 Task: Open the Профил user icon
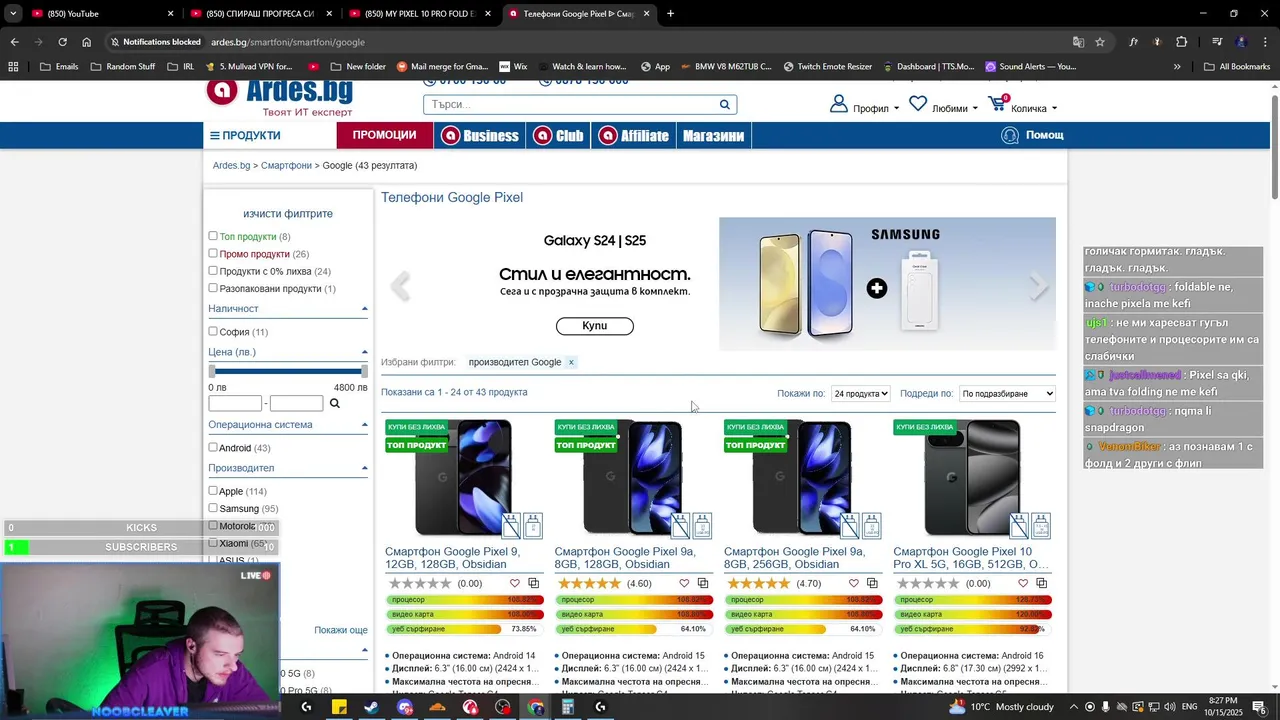[x=838, y=104]
